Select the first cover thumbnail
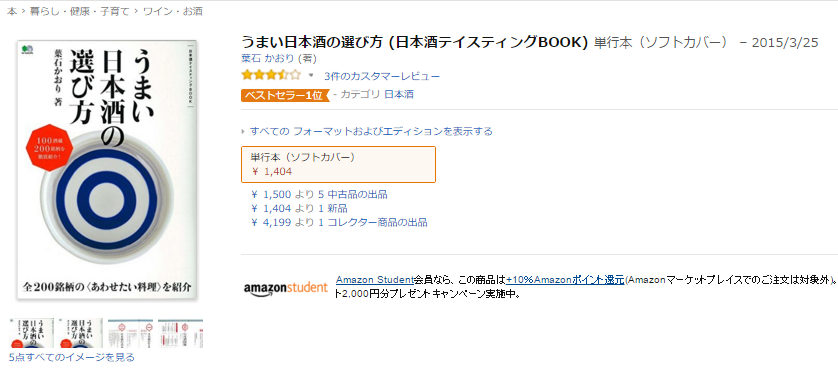This screenshot has width=838, height=369. [32, 333]
